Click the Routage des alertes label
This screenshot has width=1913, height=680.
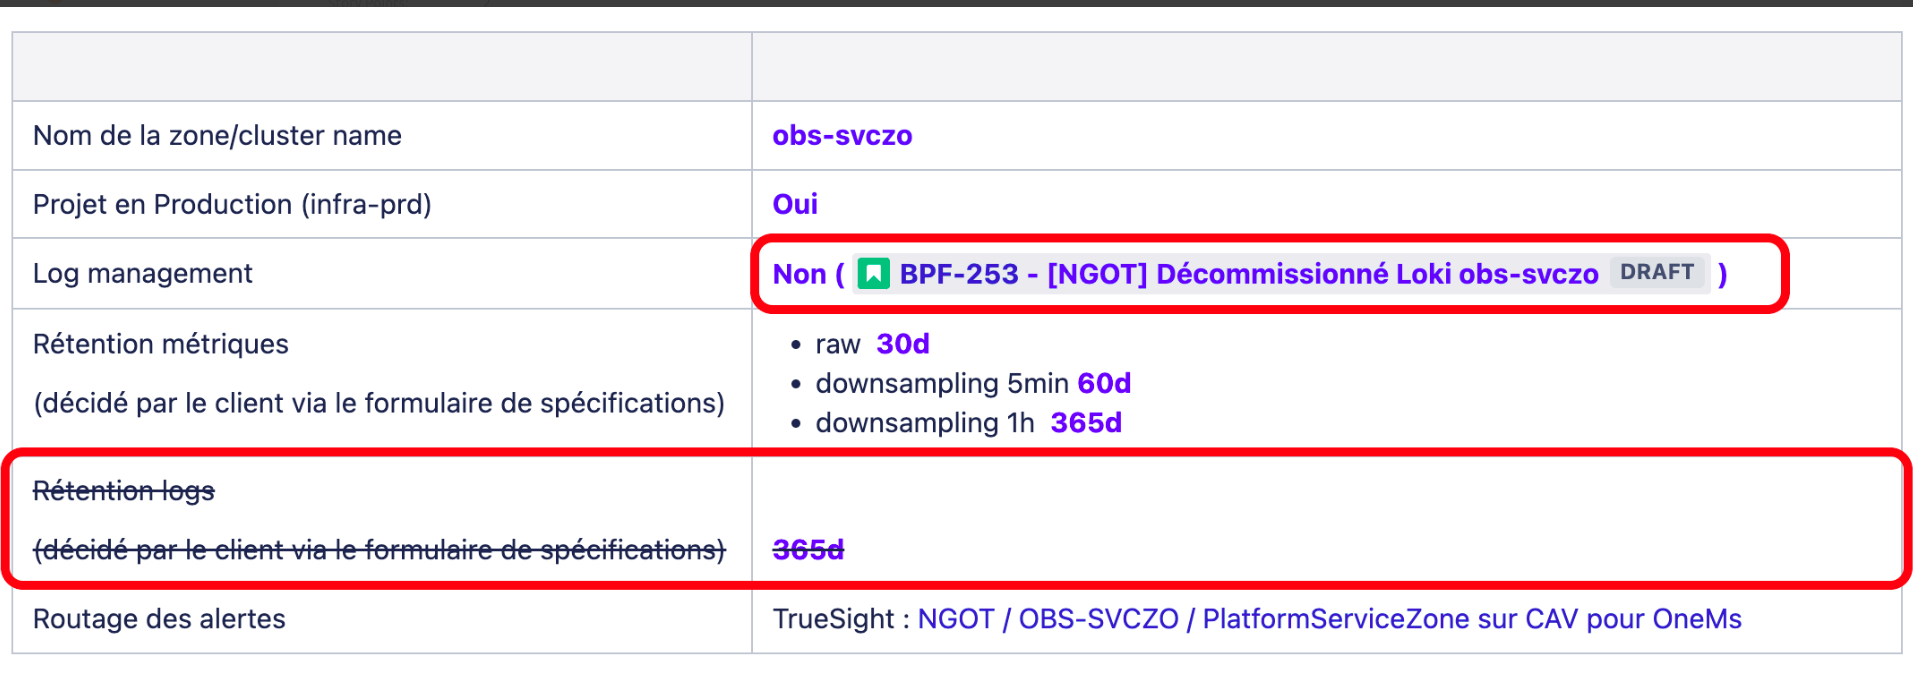point(159,619)
